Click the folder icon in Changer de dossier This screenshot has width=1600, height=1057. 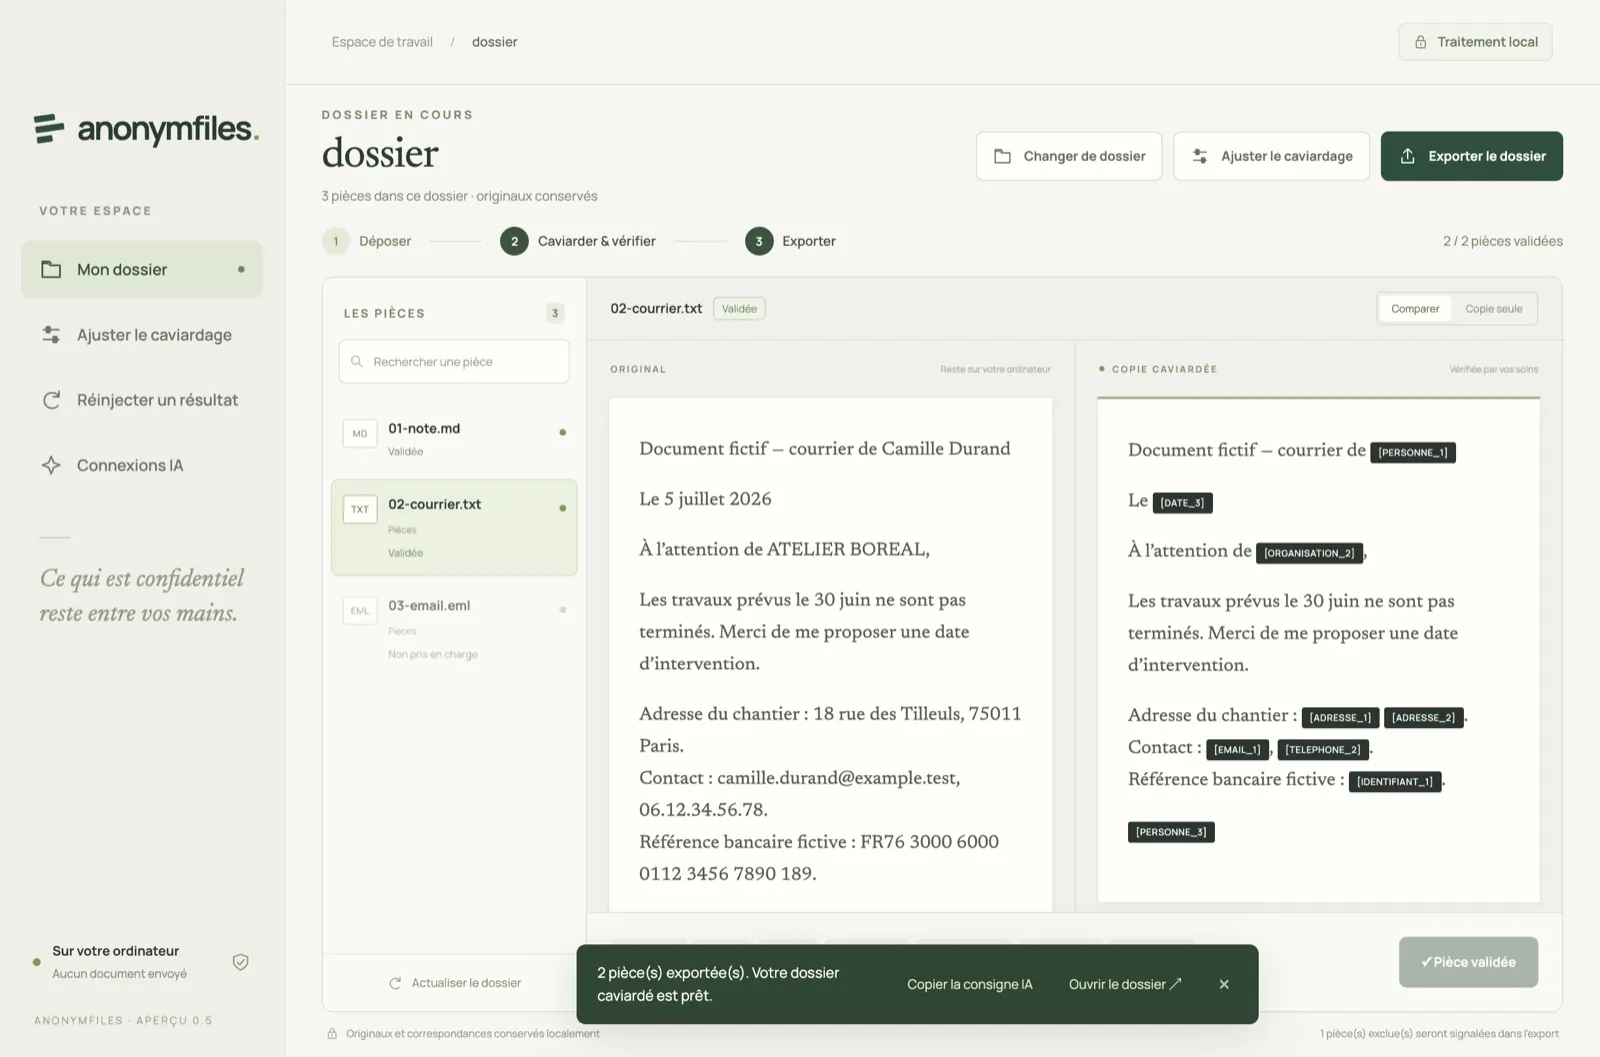coord(1002,156)
